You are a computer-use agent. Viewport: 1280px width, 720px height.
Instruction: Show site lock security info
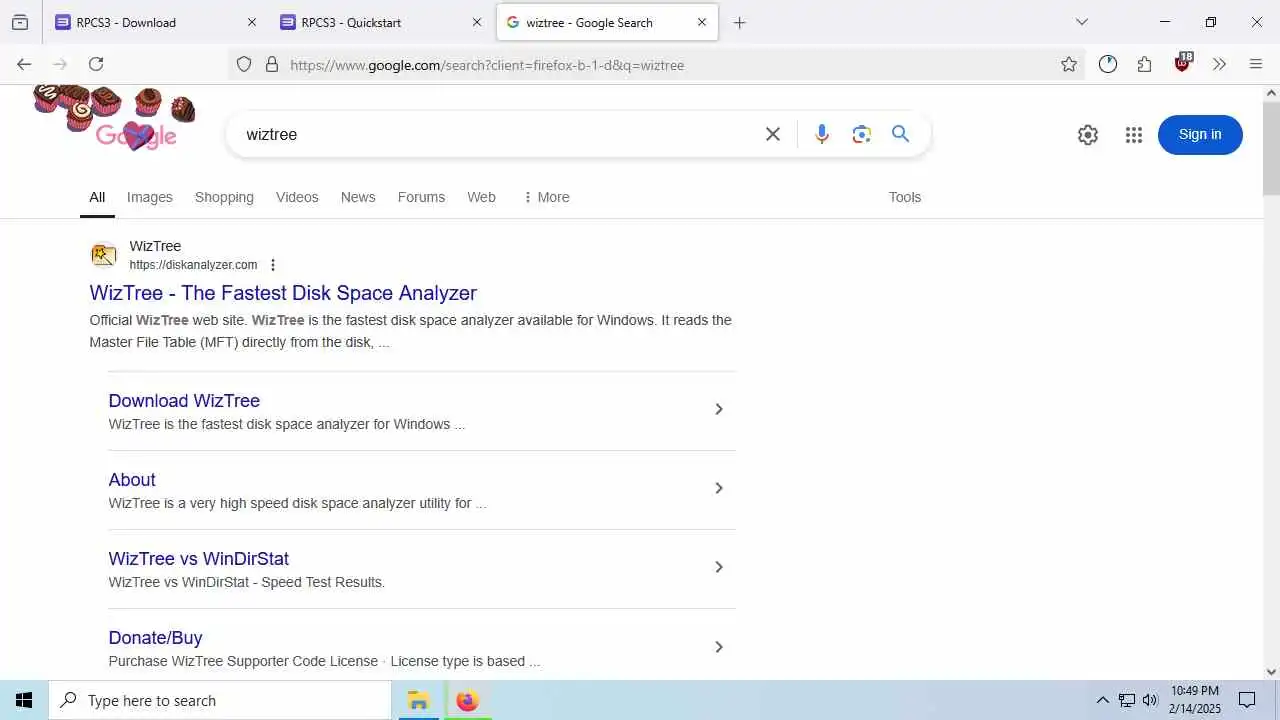271,64
